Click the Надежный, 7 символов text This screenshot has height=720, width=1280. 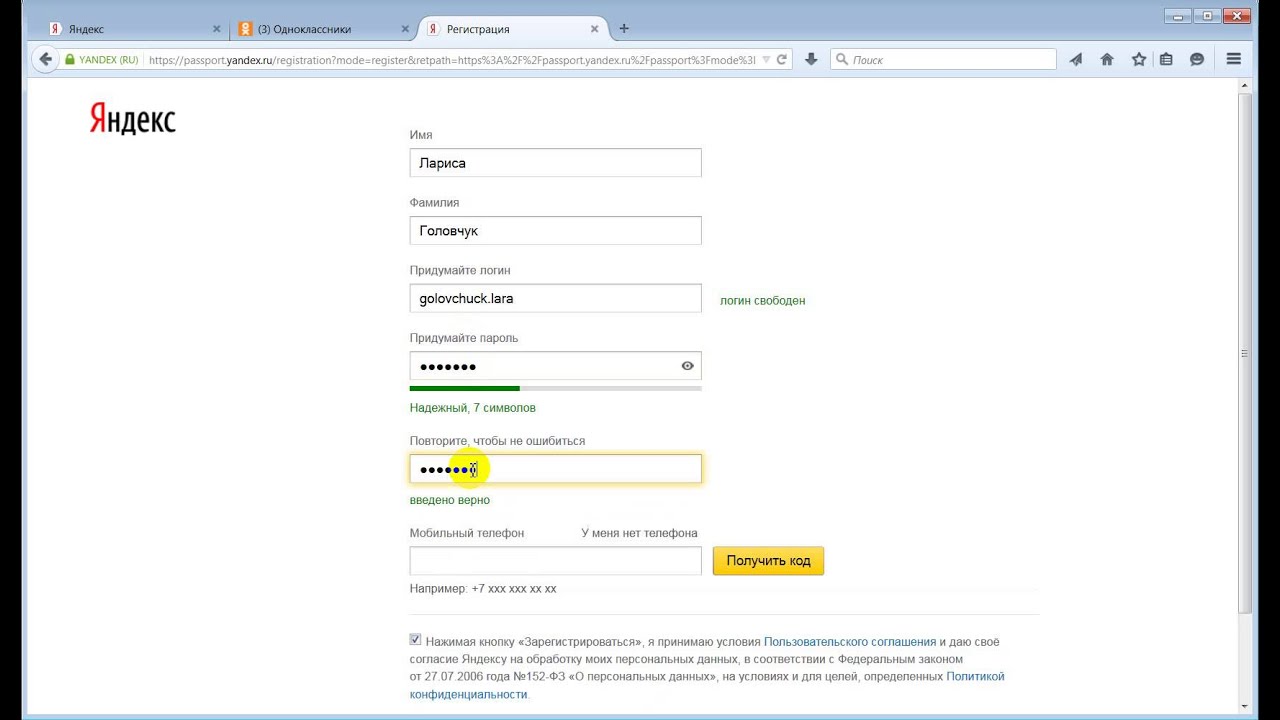pyautogui.click(x=472, y=408)
